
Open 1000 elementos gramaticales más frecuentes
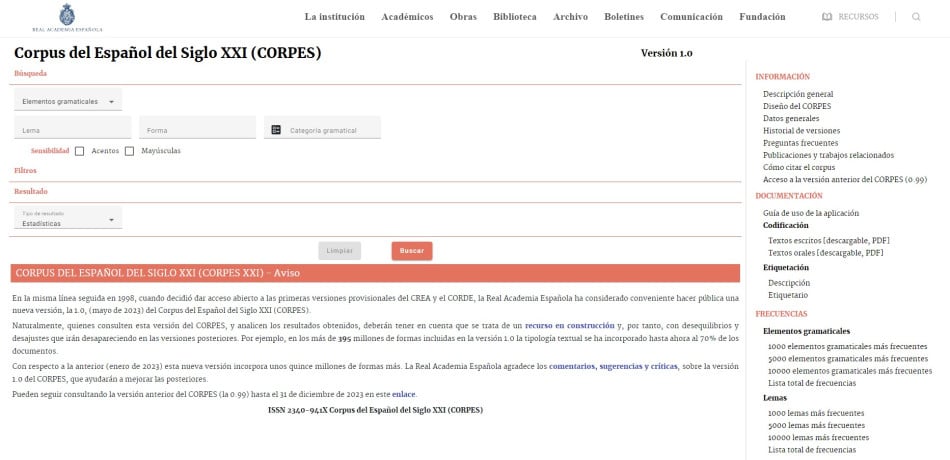pyautogui.click(x=848, y=347)
